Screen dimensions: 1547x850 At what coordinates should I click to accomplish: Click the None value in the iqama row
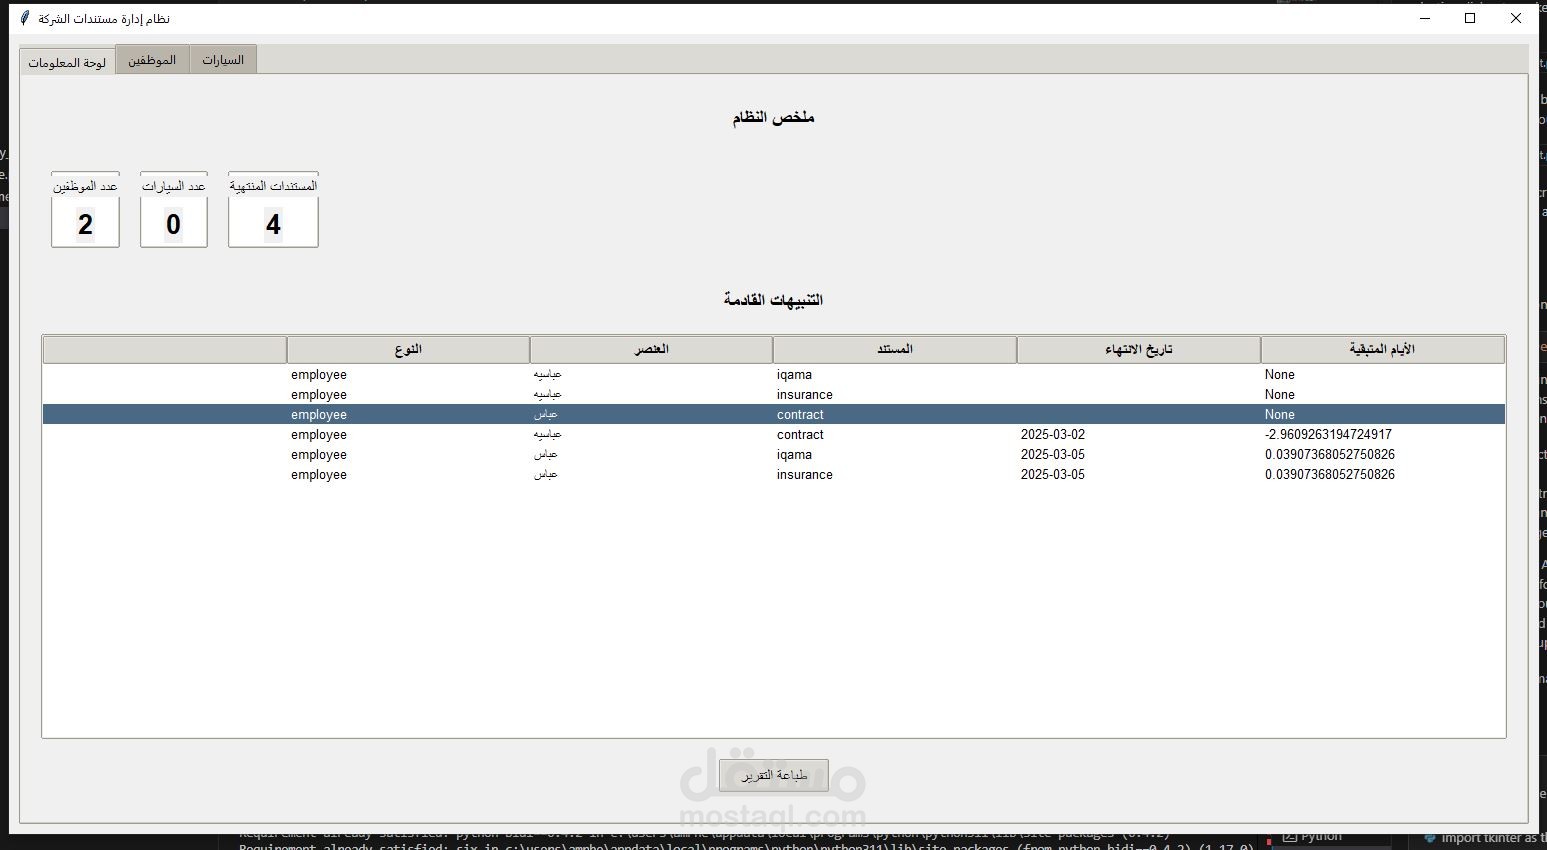point(1279,375)
